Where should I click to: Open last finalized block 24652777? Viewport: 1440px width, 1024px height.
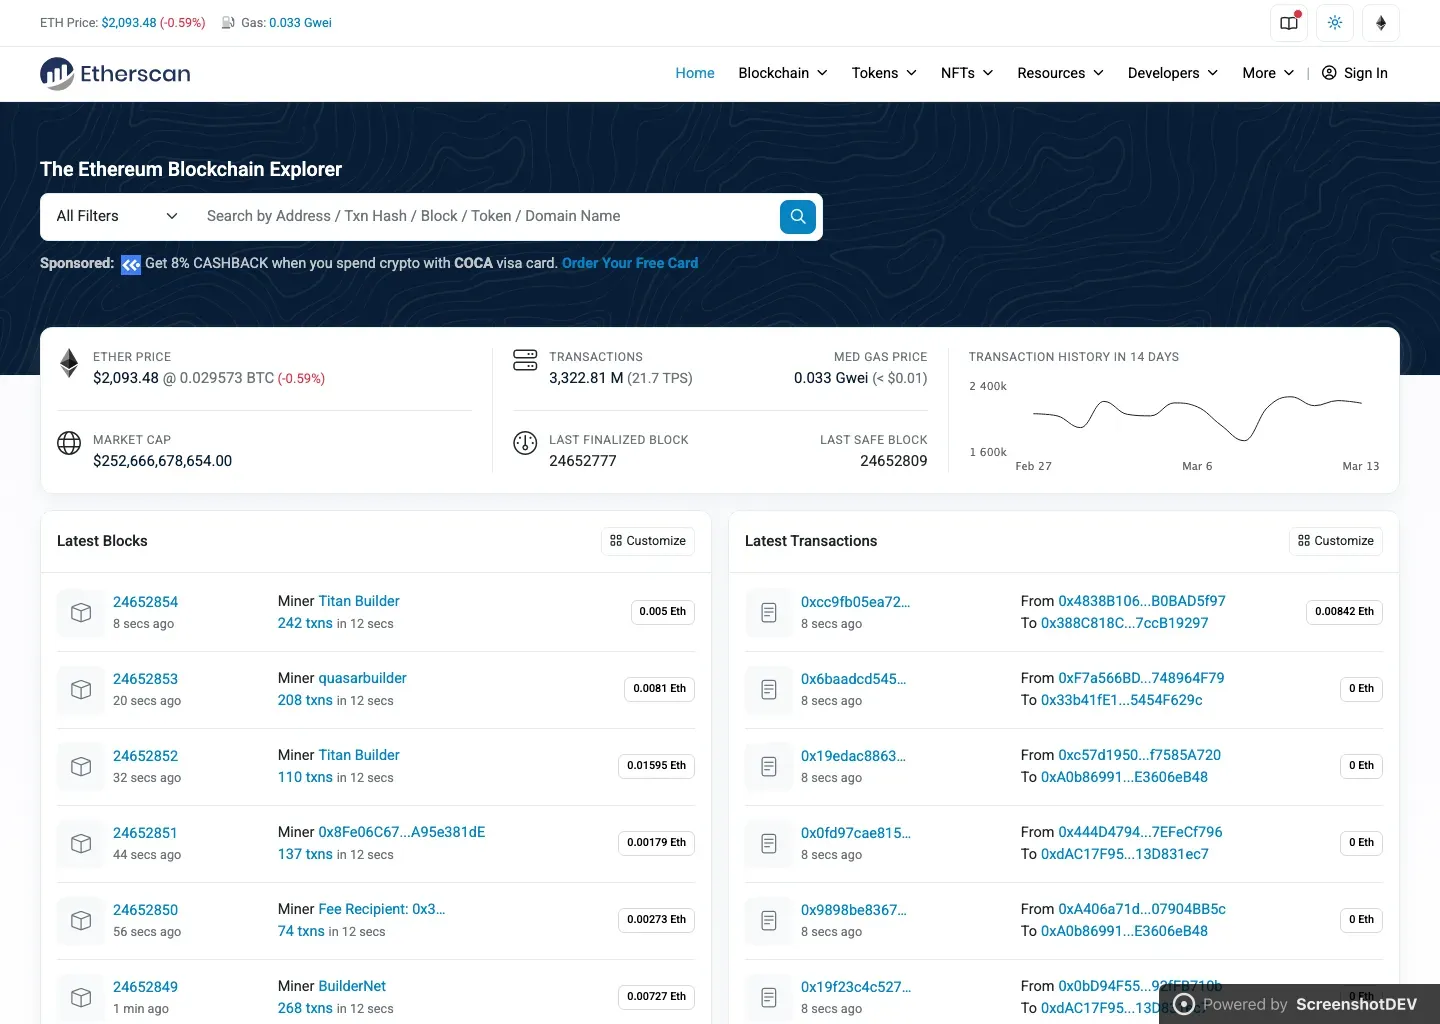[x=583, y=461]
